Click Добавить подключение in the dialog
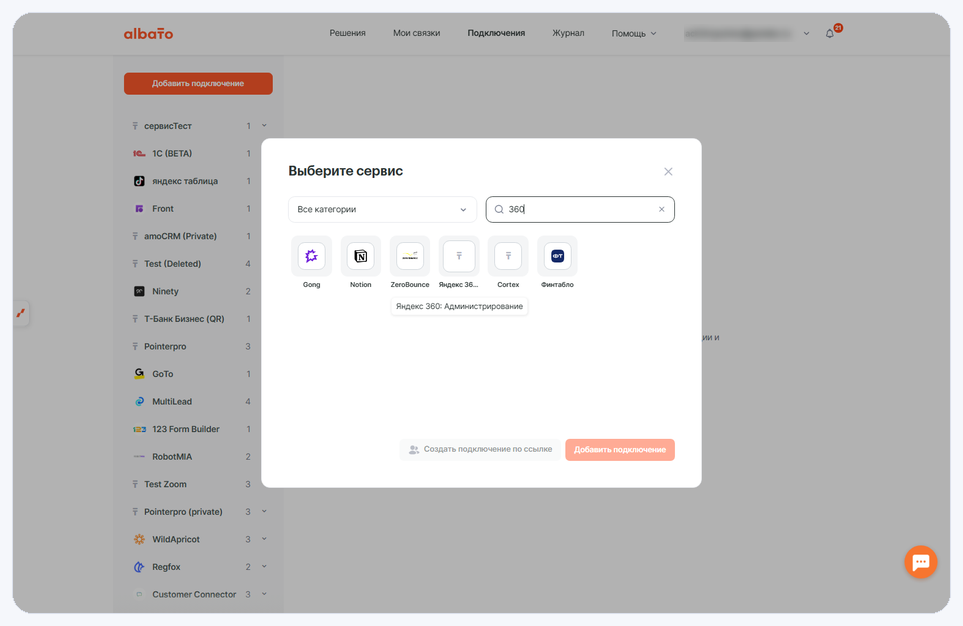The width and height of the screenshot is (963, 626). pos(620,450)
